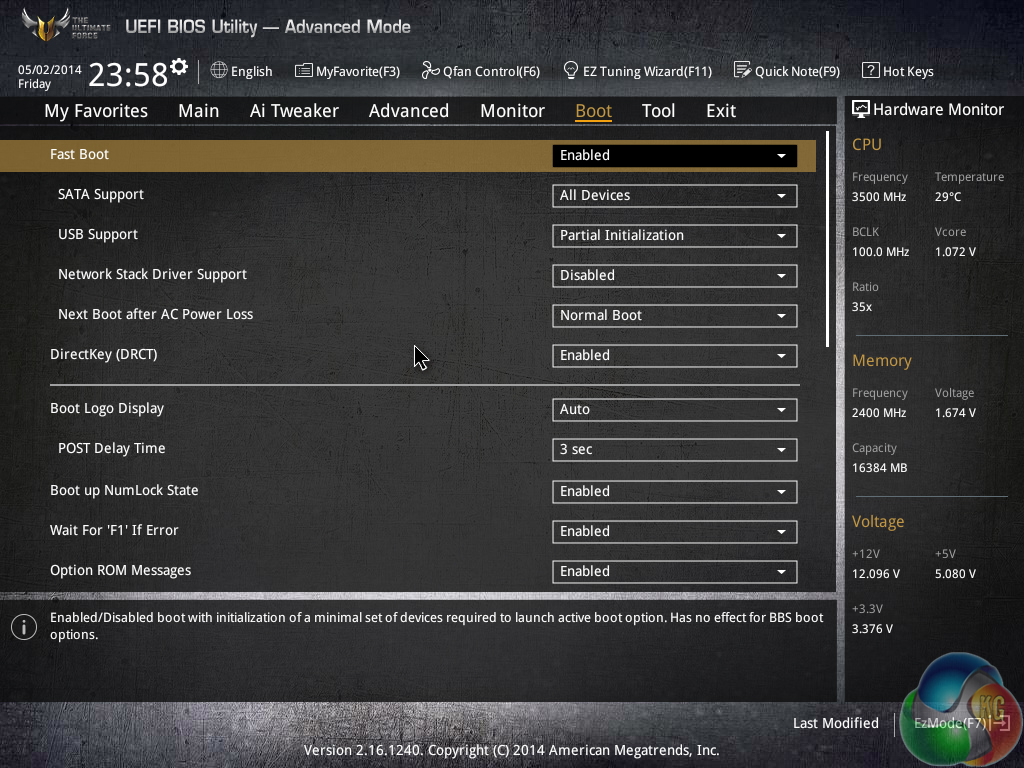
Task: Open Quick Note(F9) notepad icon
Action: [742, 71]
